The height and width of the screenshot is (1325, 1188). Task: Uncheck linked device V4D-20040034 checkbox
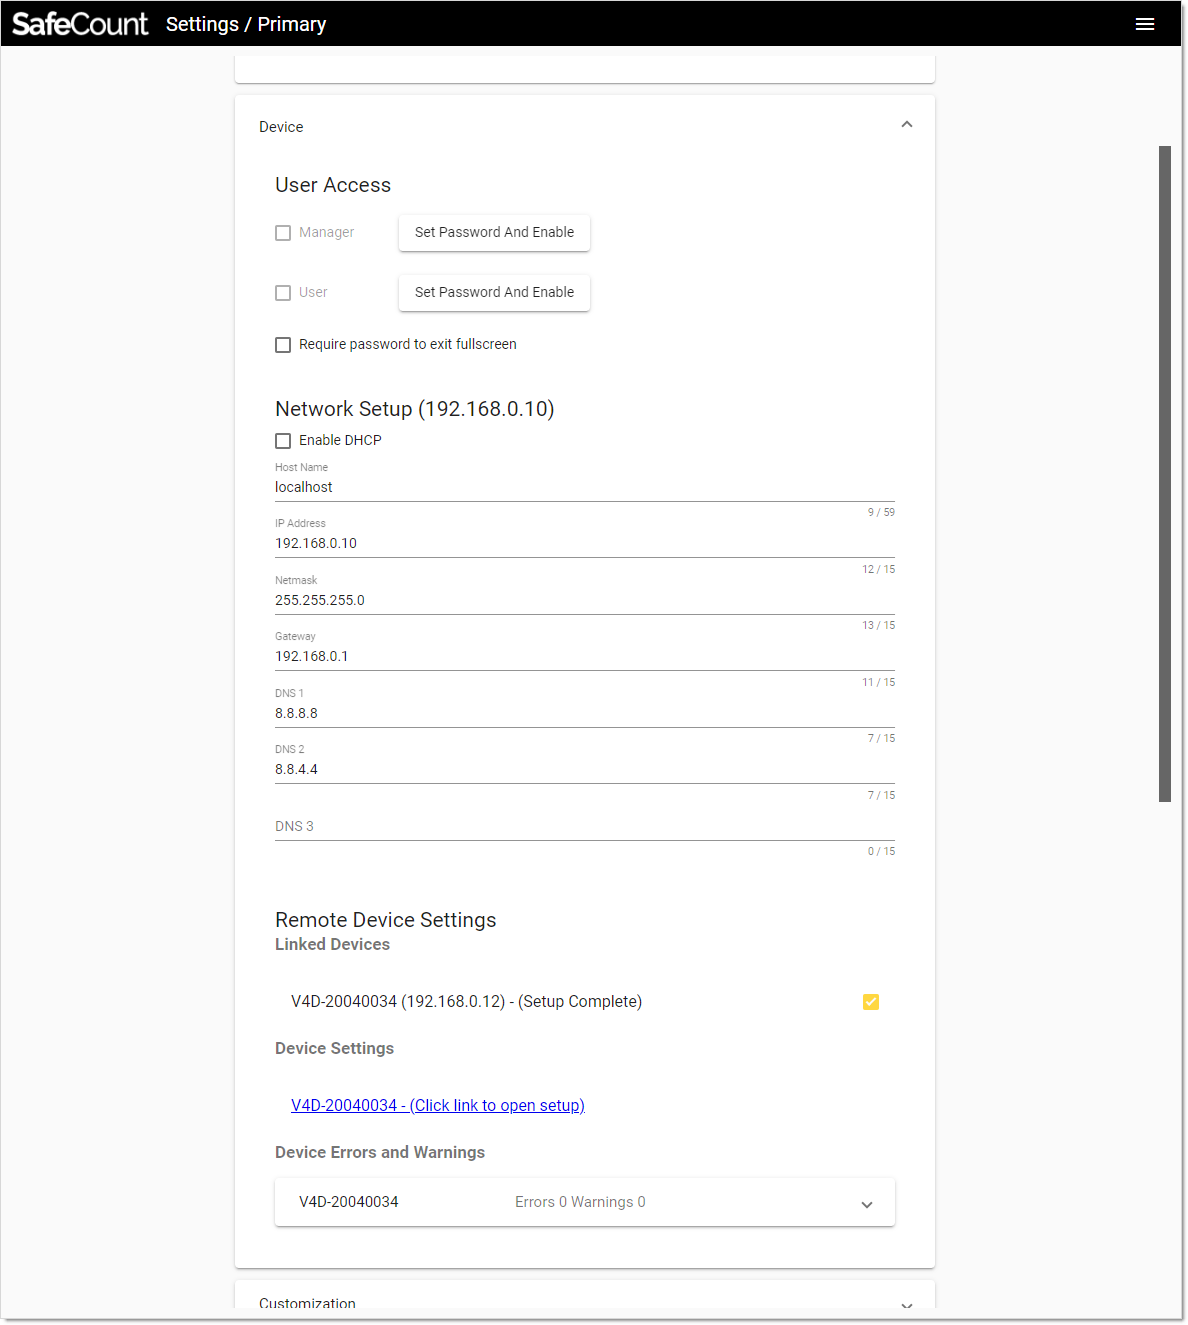pos(871,1002)
